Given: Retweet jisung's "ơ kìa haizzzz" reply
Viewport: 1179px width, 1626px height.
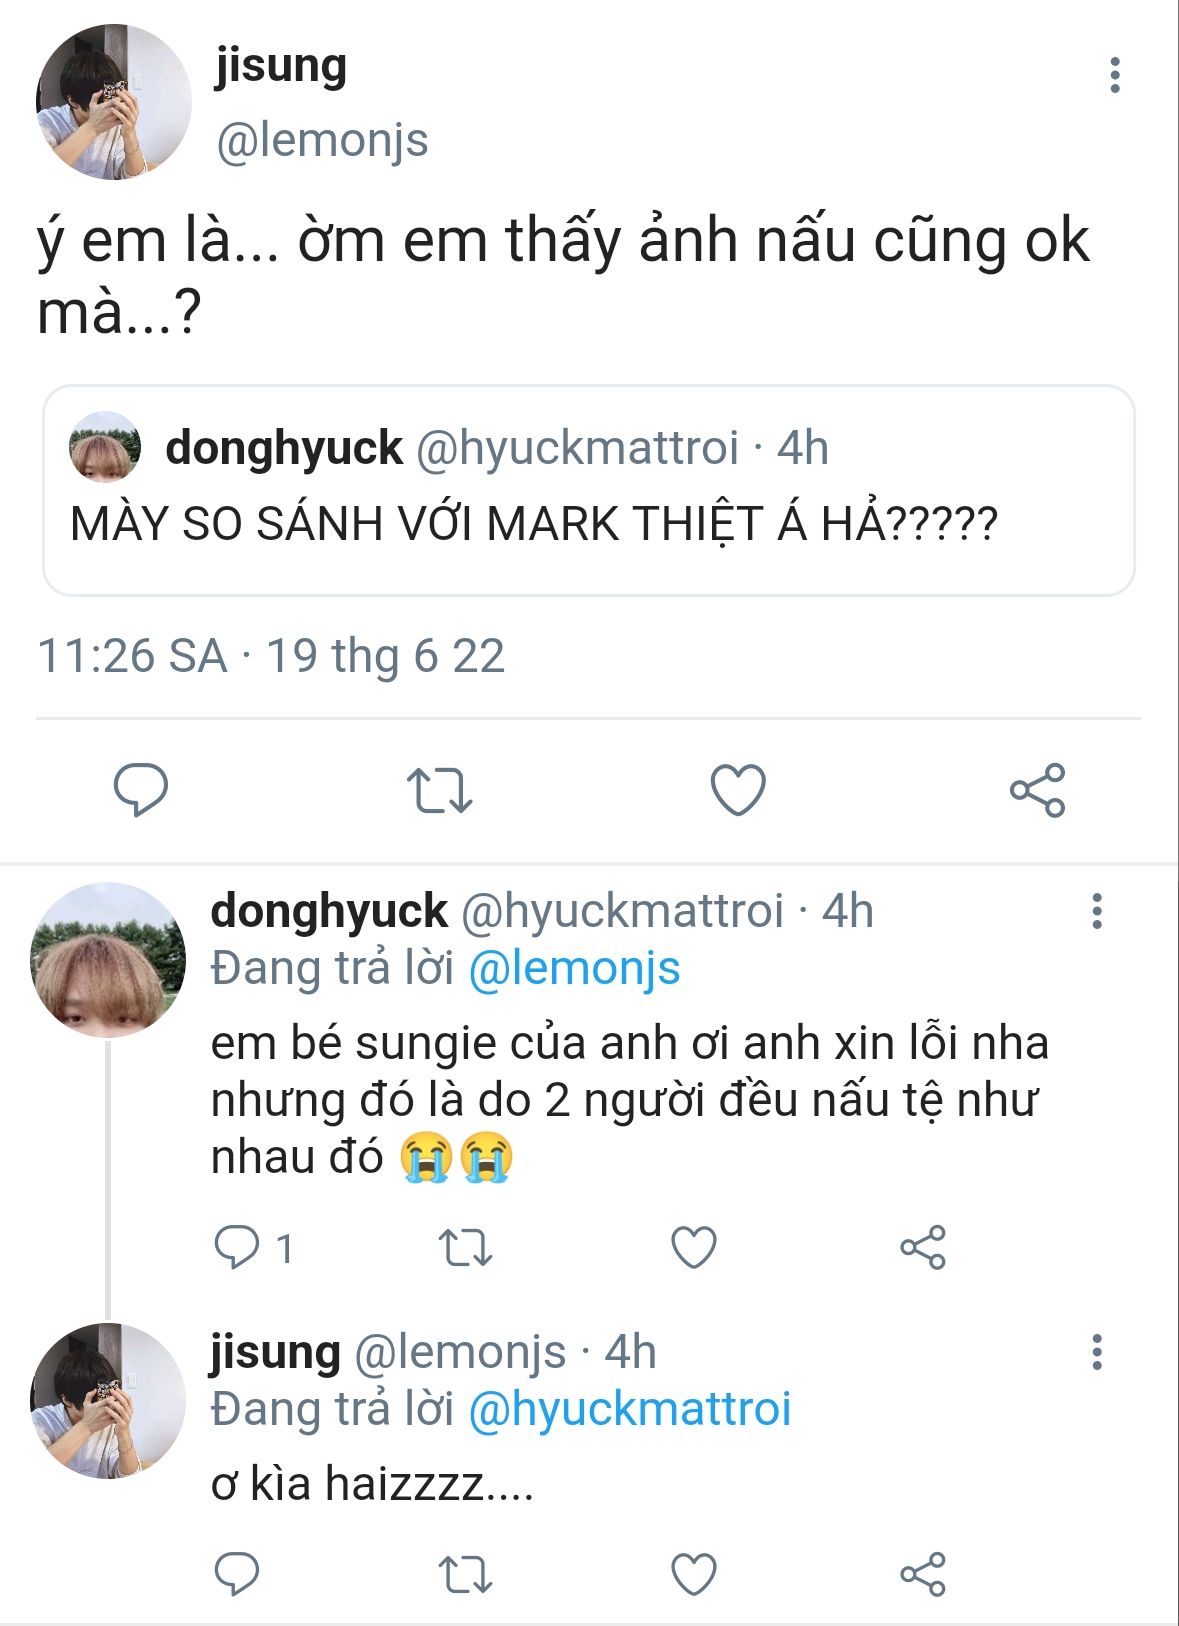Looking at the screenshot, I should tap(466, 1574).
